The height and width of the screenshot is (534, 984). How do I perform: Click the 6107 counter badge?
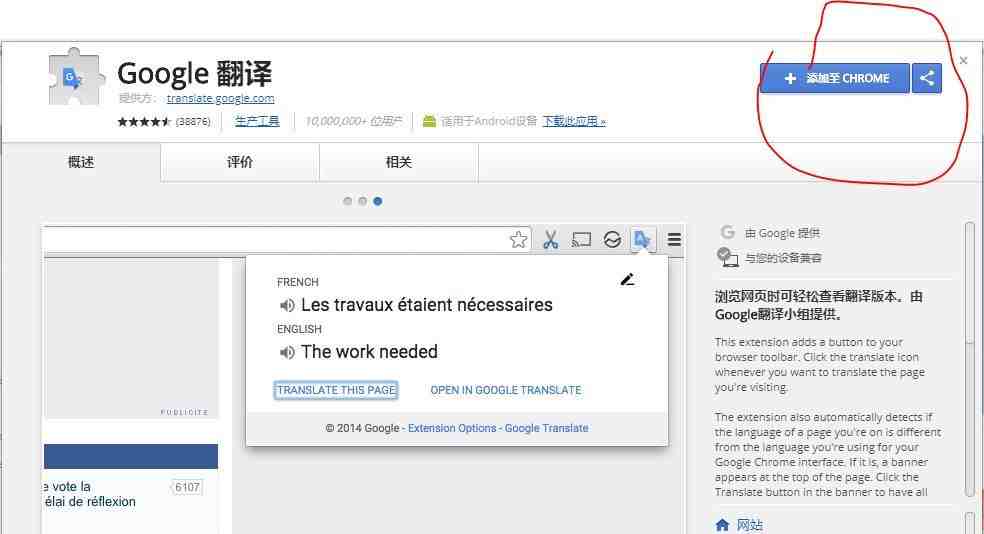[187, 488]
